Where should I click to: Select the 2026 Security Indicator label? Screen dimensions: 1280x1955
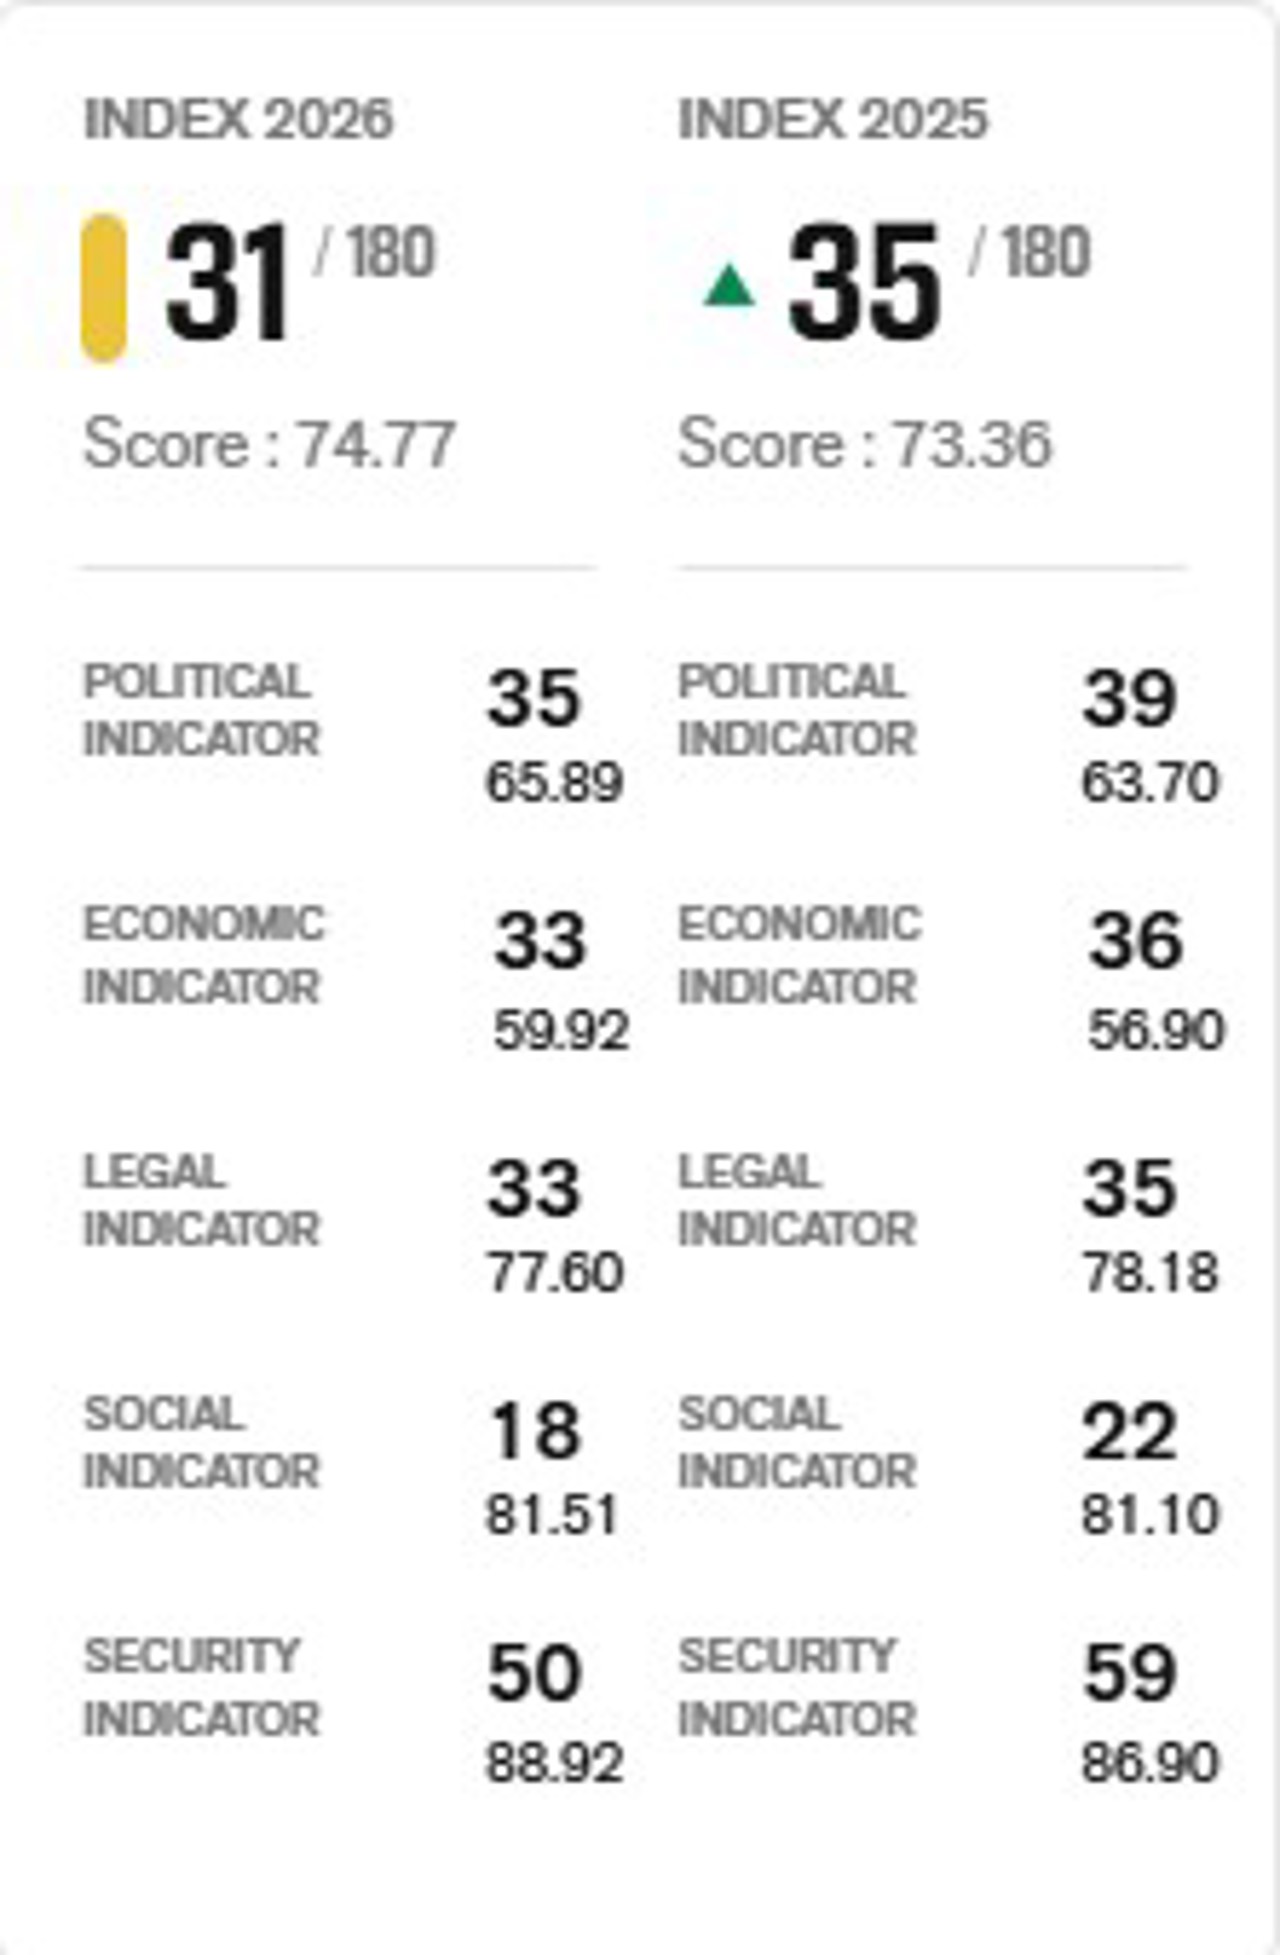coord(201,1687)
